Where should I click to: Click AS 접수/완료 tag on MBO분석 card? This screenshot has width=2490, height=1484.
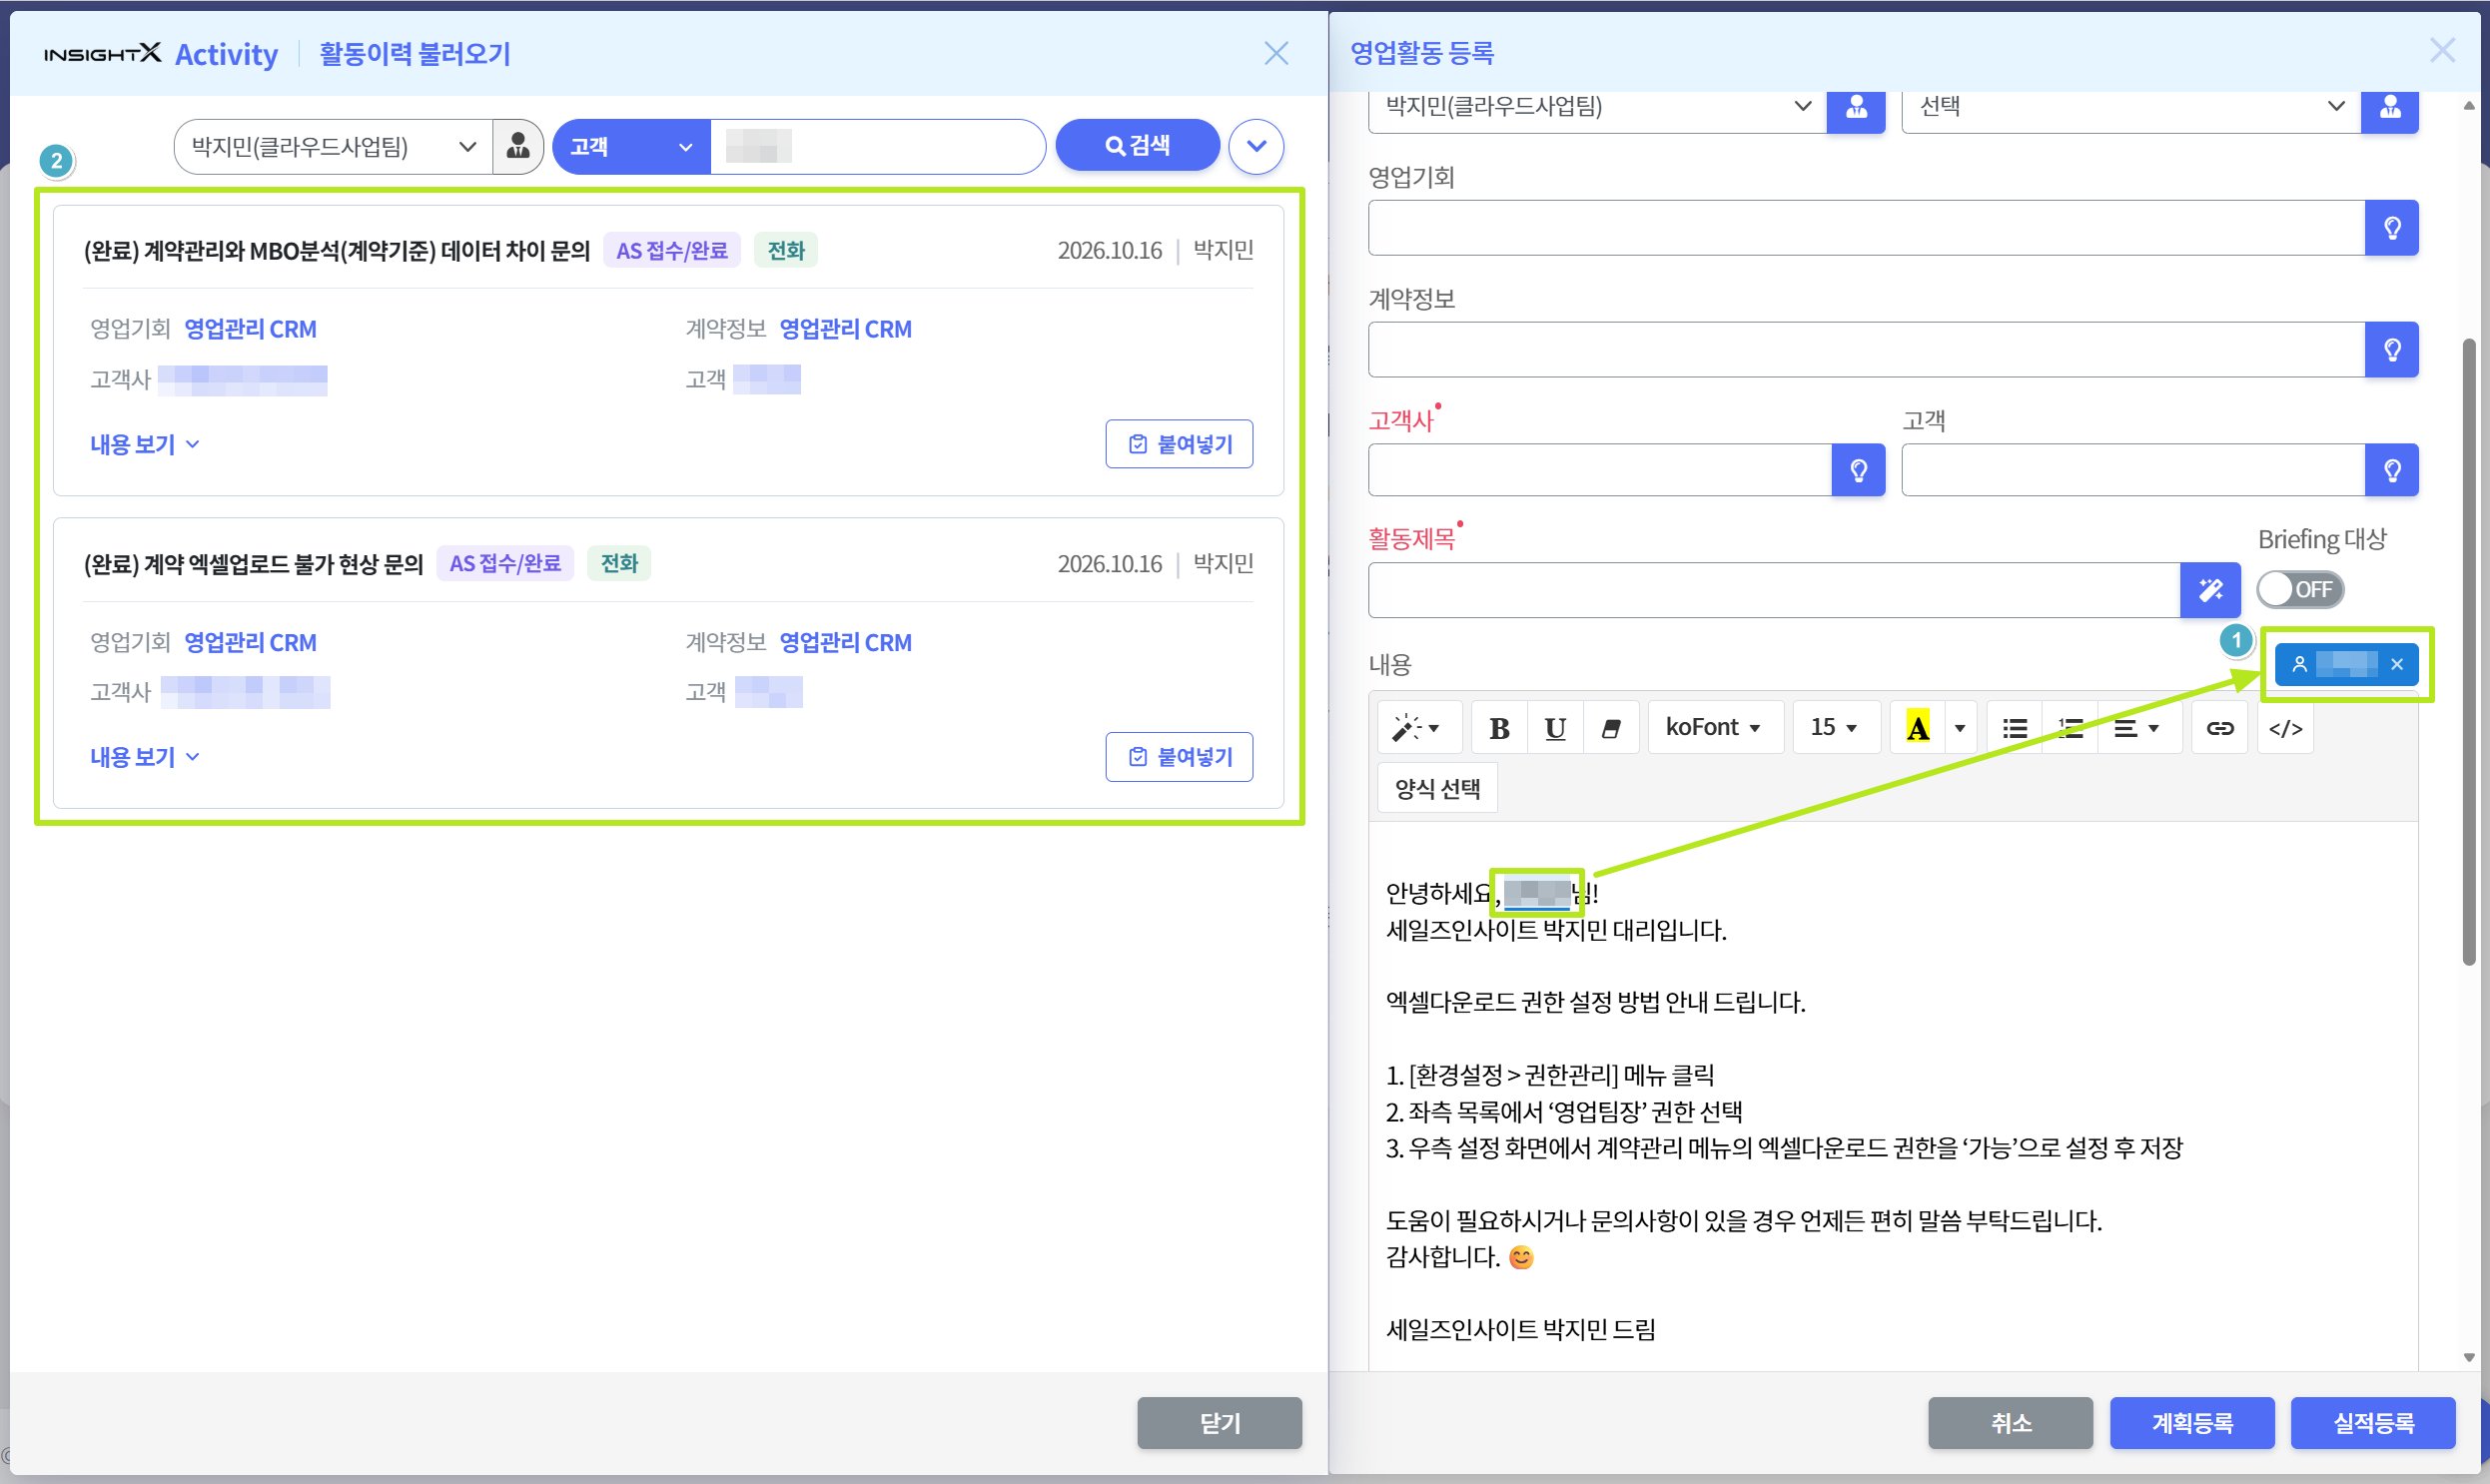(x=671, y=250)
